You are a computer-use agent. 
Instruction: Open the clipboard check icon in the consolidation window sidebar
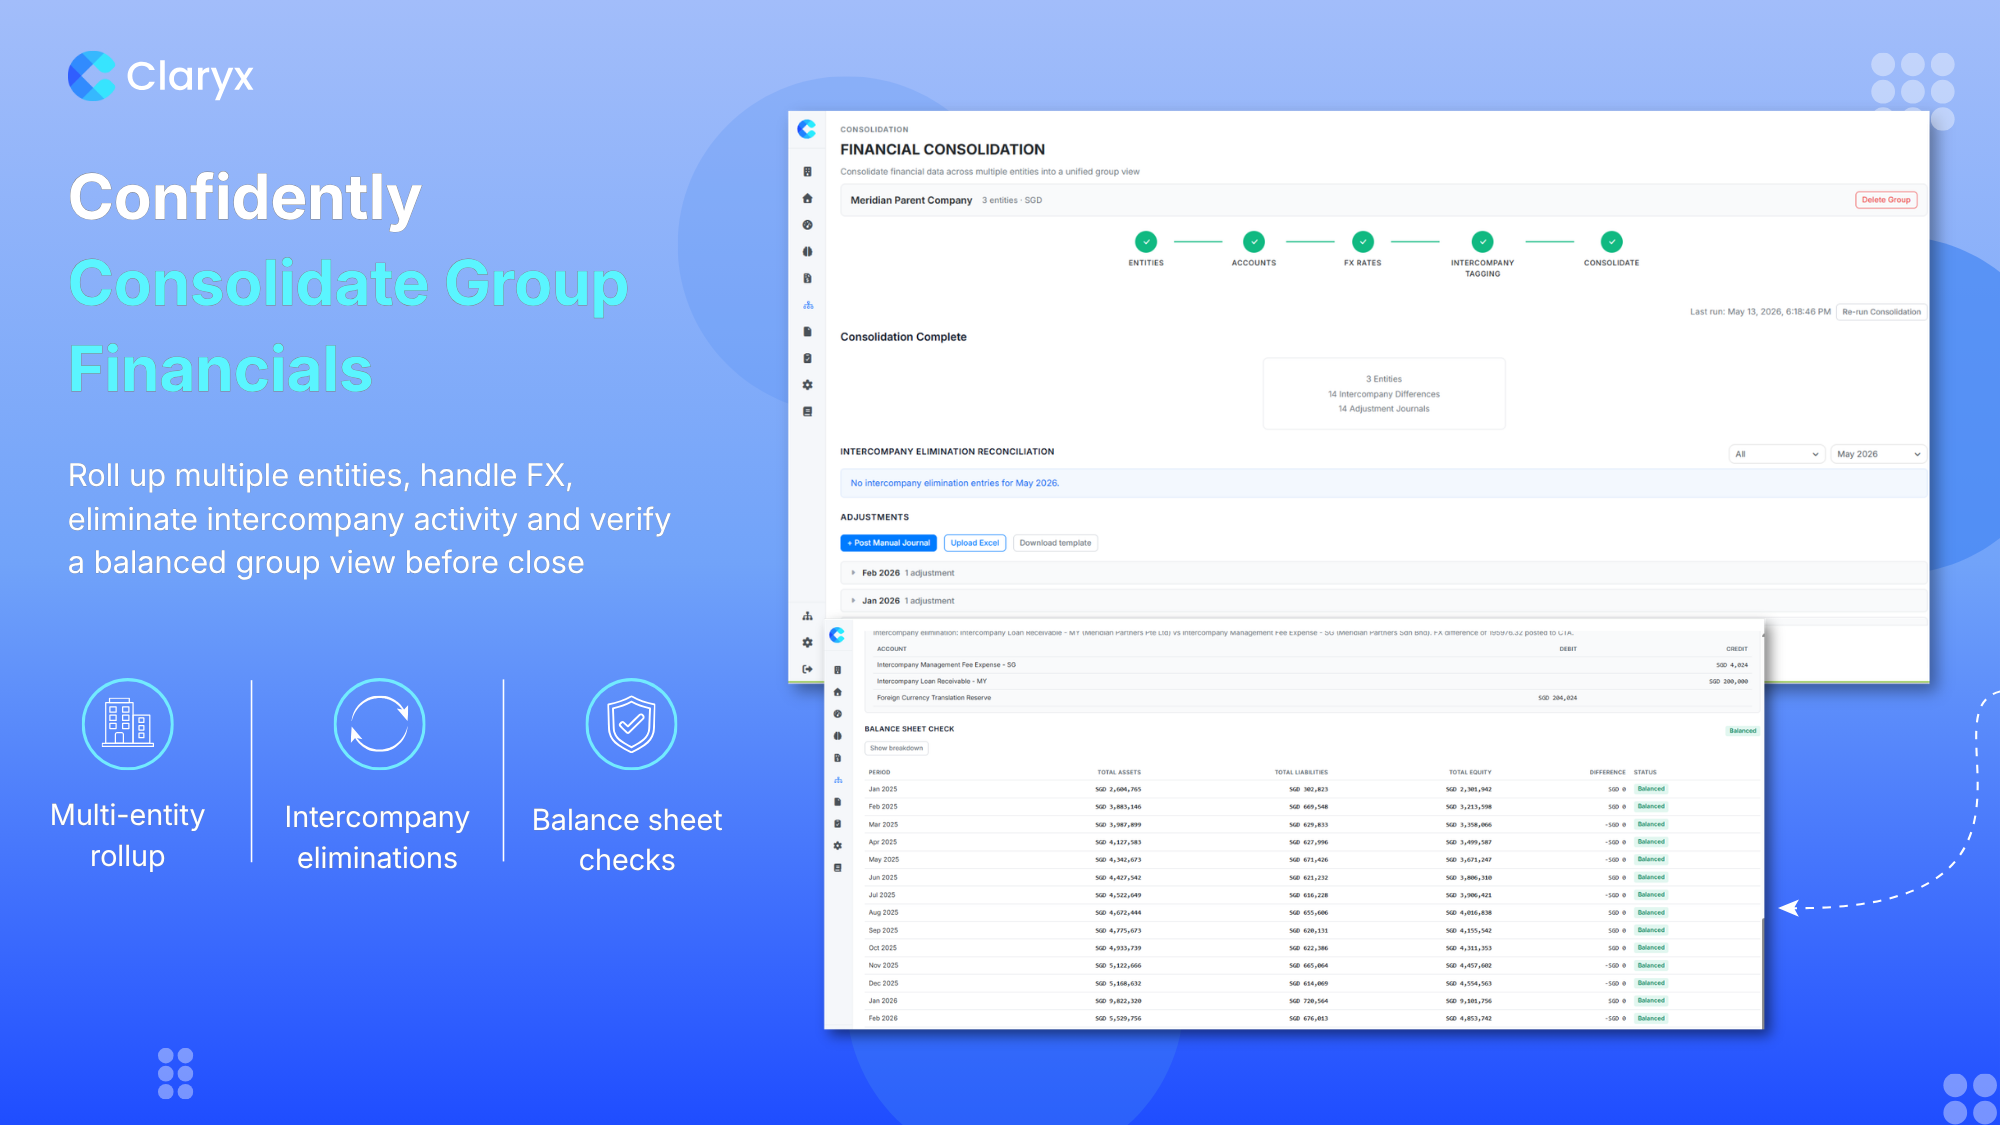coord(807,358)
